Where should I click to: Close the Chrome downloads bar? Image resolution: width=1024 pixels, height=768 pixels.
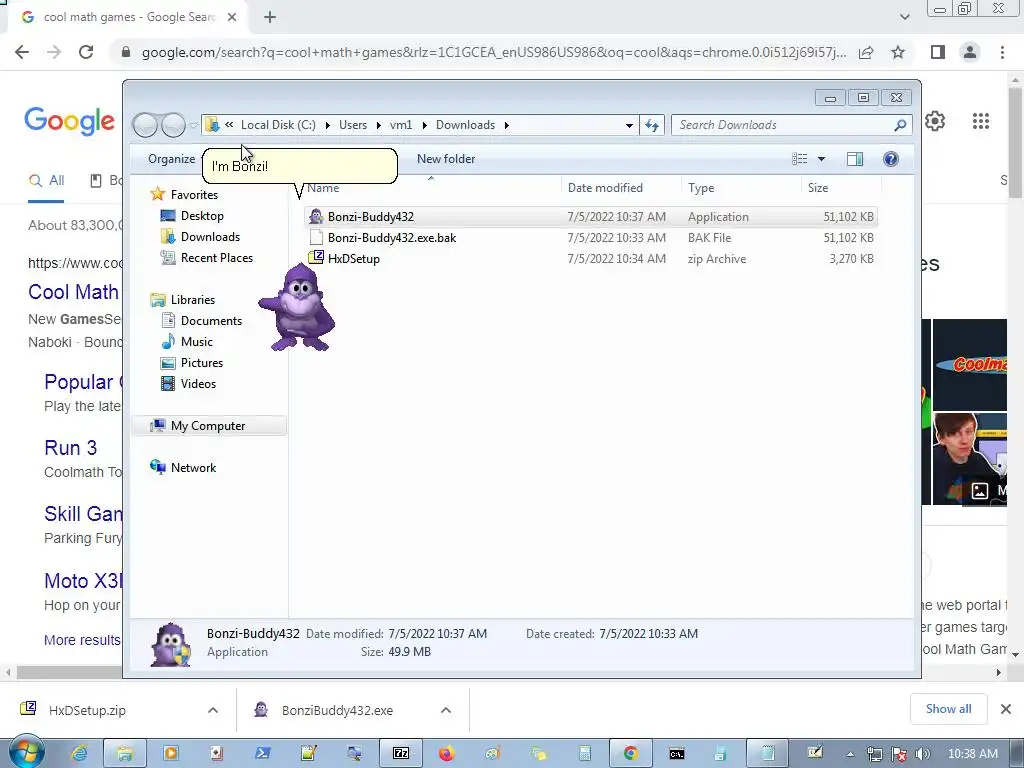(1006, 709)
